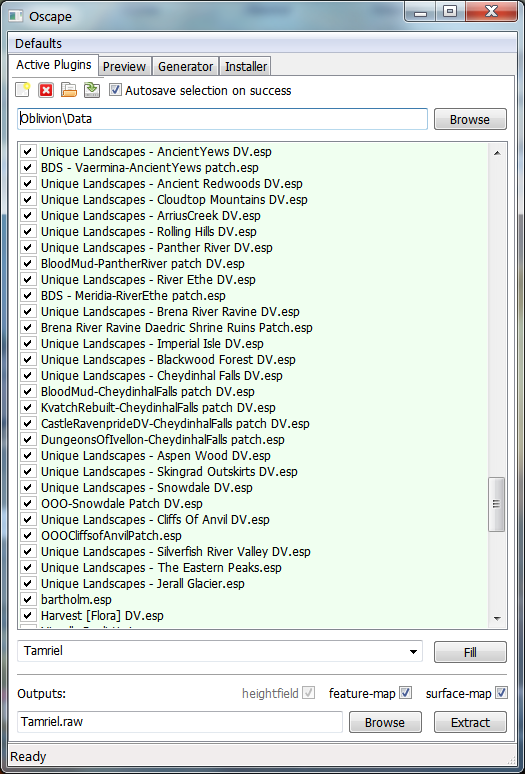This screenshot has width=525, height=774.
Task: Uncheck the surface-map output checkbox
Action: point(501,693)
